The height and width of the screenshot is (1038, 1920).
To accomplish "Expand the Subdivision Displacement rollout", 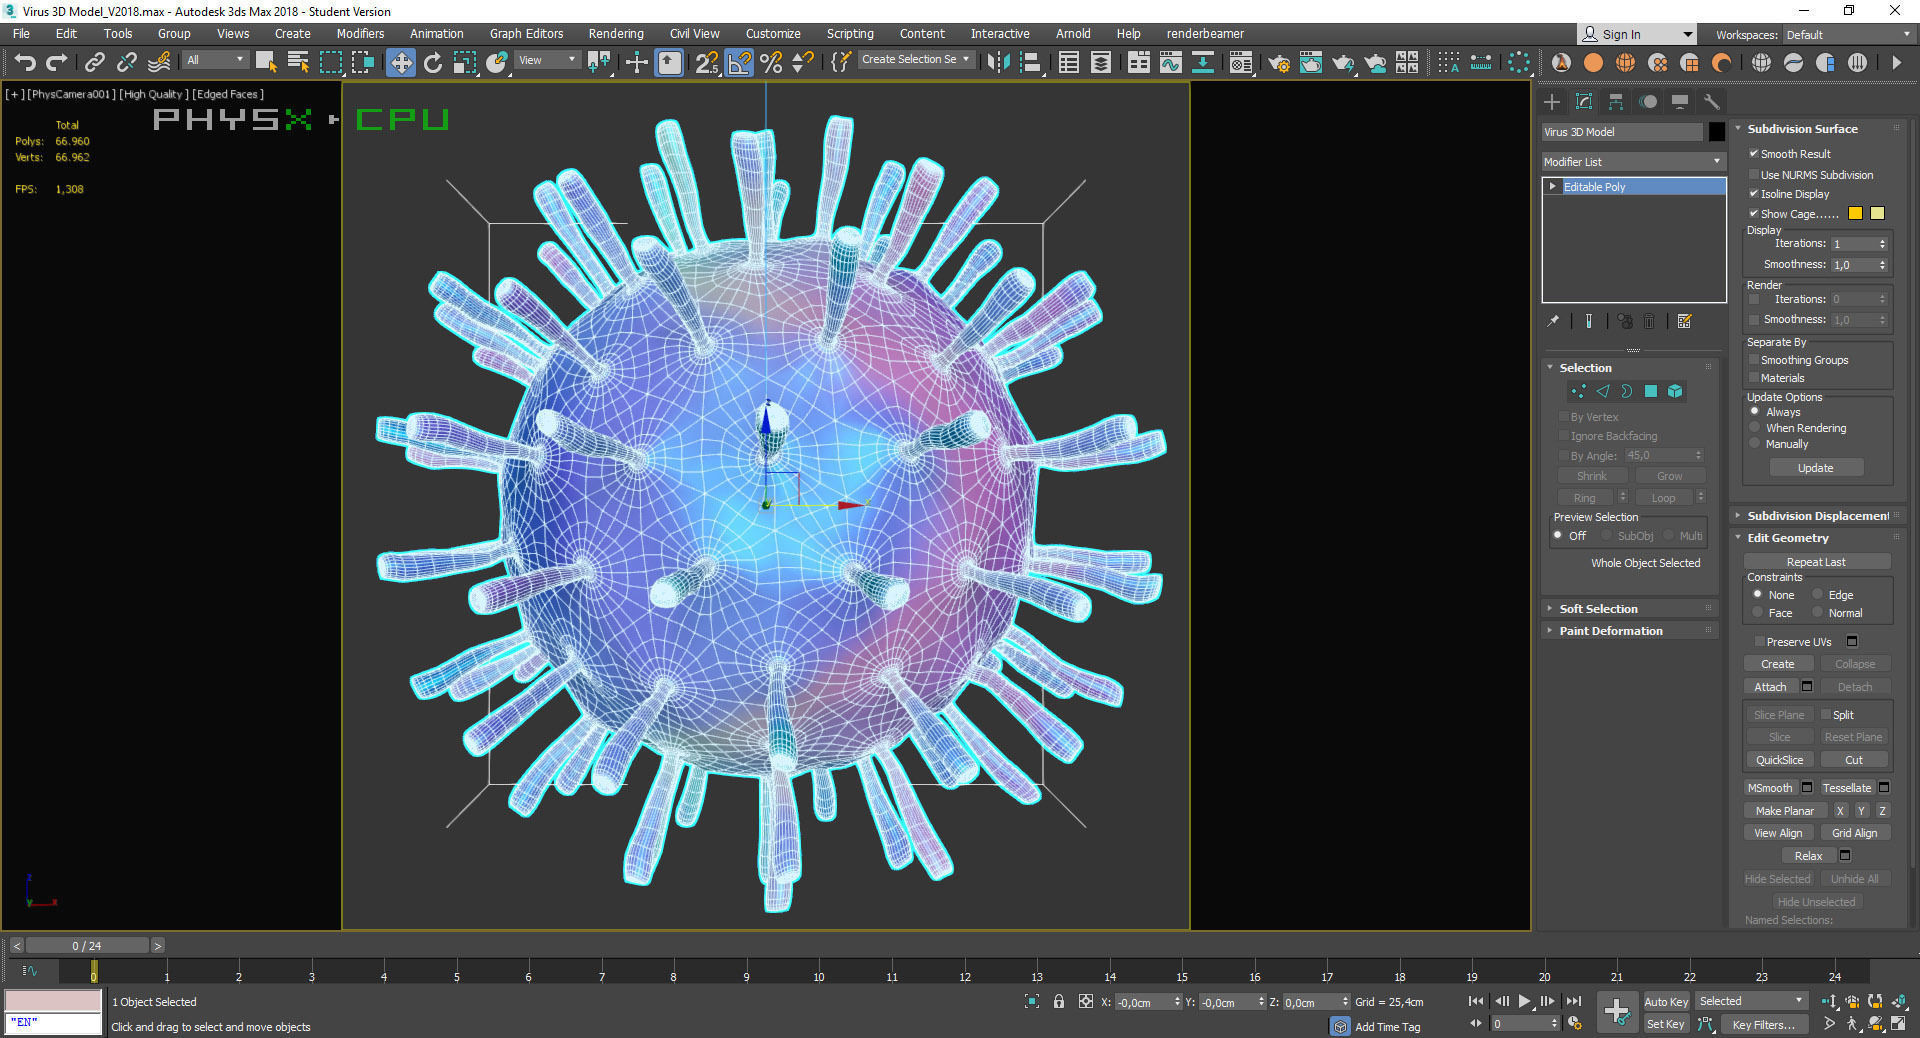I will coord(1818,516).
